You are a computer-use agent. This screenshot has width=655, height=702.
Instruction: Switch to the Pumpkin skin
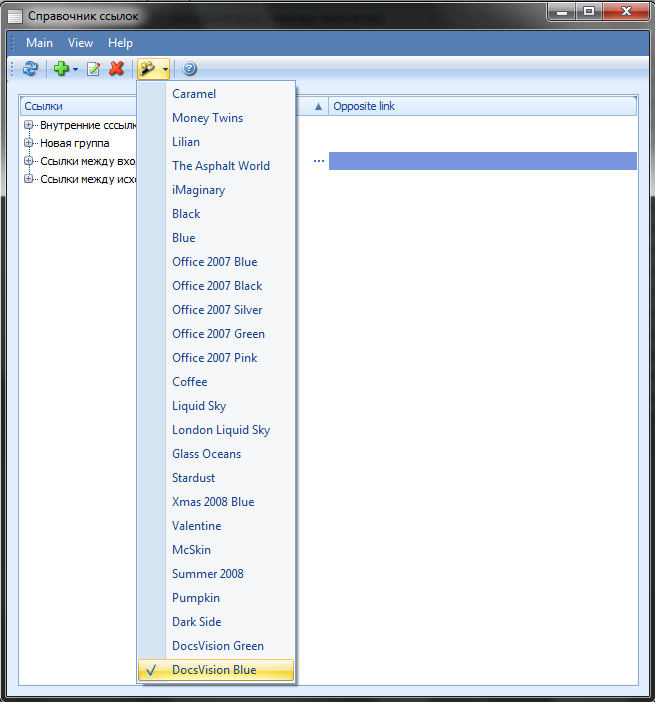[x=216, y=598]
